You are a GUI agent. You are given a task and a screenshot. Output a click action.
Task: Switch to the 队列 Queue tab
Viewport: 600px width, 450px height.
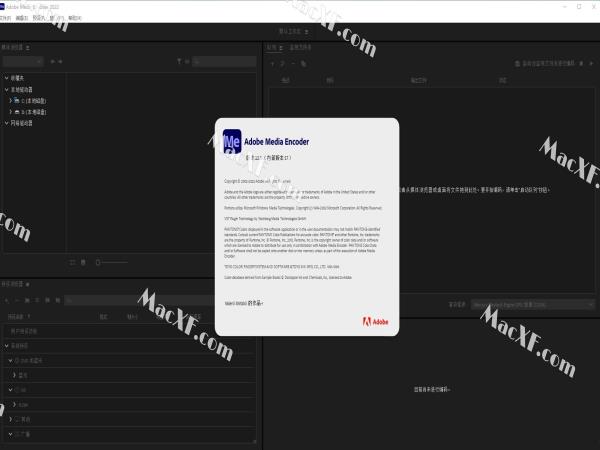point(272,47)
